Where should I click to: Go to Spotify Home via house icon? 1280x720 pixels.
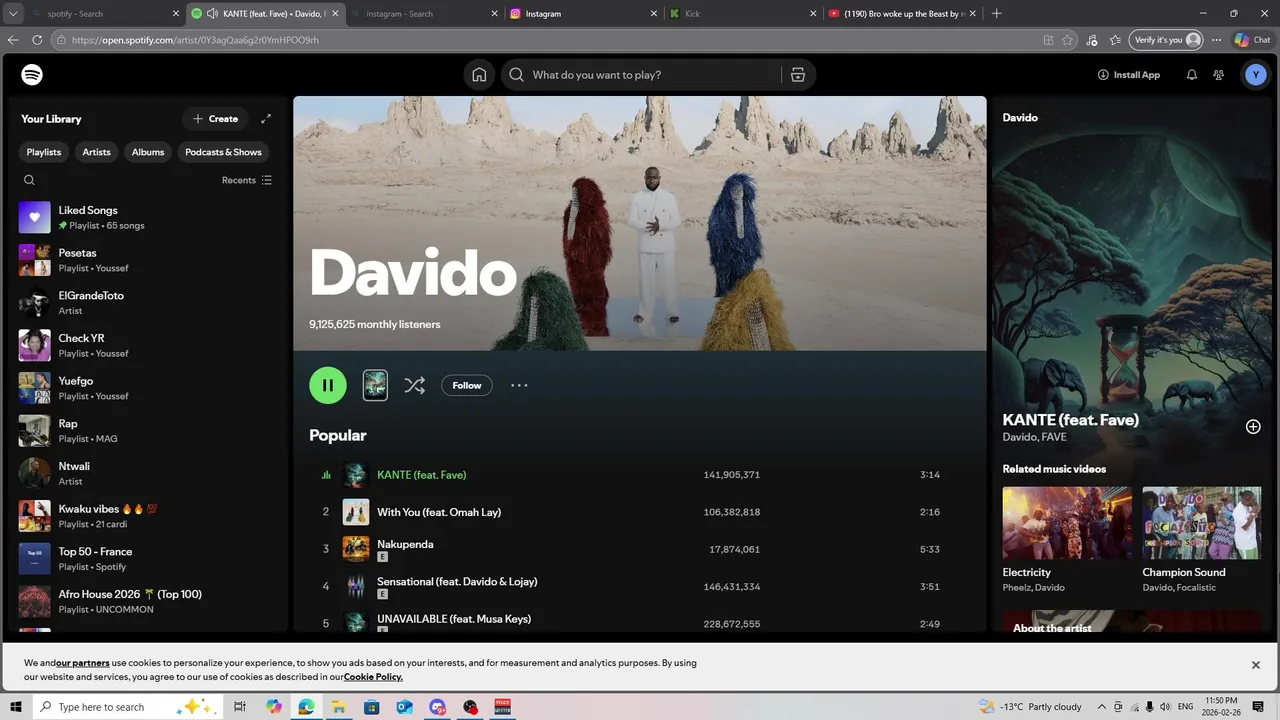tap(479, 75)
